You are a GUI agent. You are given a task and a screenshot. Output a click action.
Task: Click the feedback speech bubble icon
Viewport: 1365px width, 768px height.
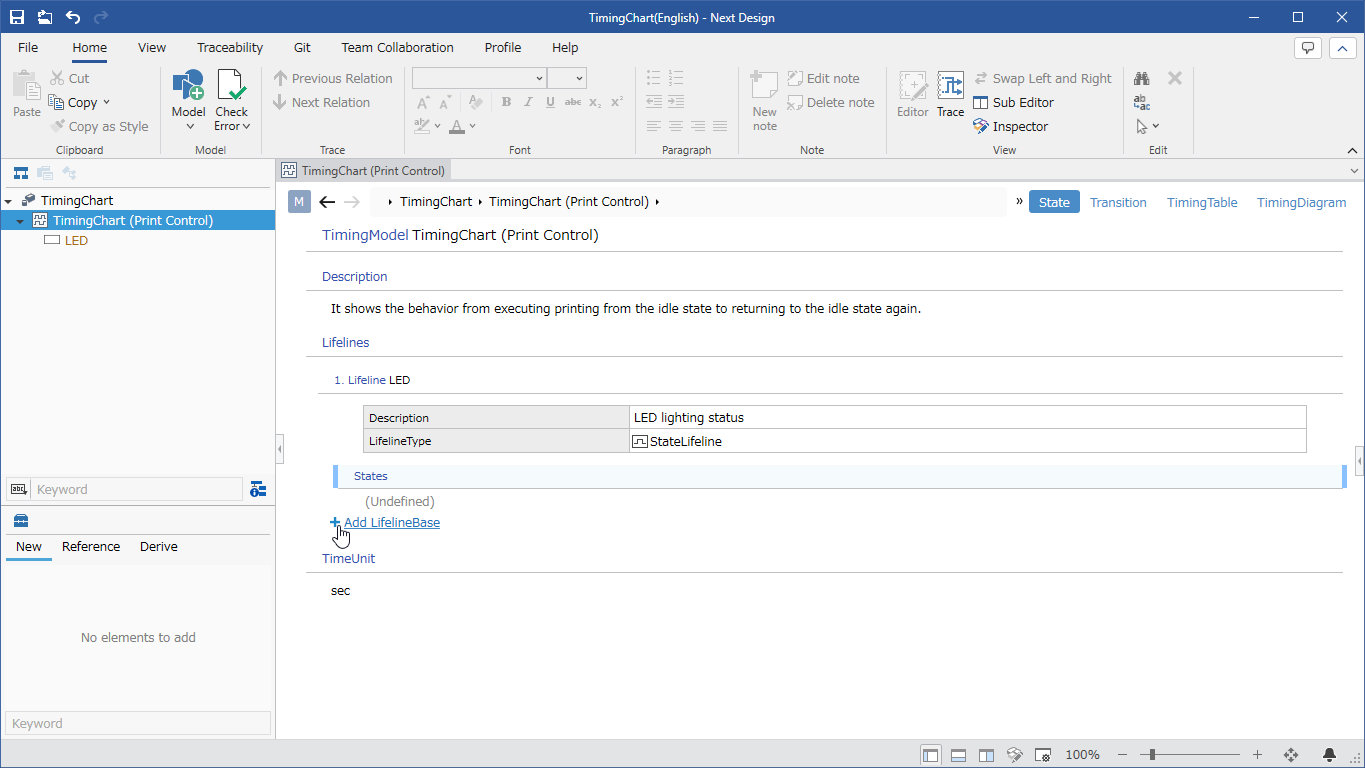[x=1308, y=48]
